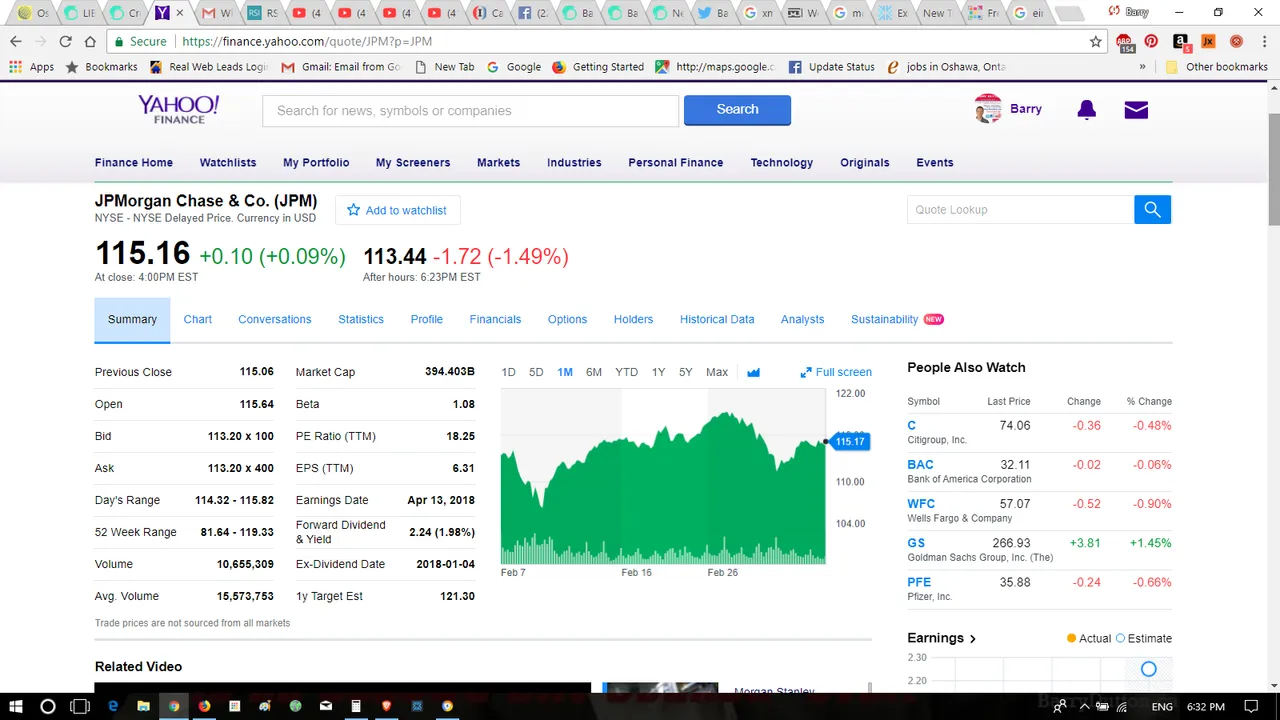Click Add to watchlist button

(397, 210)
